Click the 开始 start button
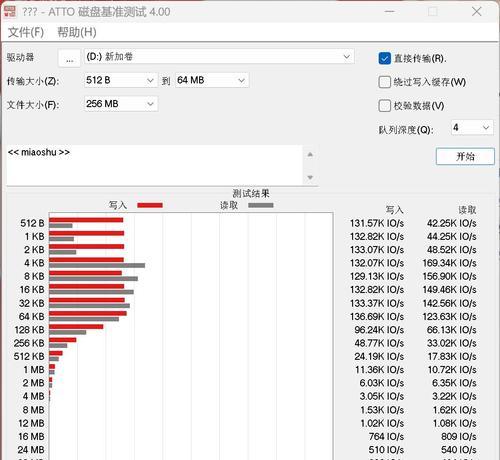Image resolution: width=500 pixels, height=460 pixels. [x=465, y=156]
